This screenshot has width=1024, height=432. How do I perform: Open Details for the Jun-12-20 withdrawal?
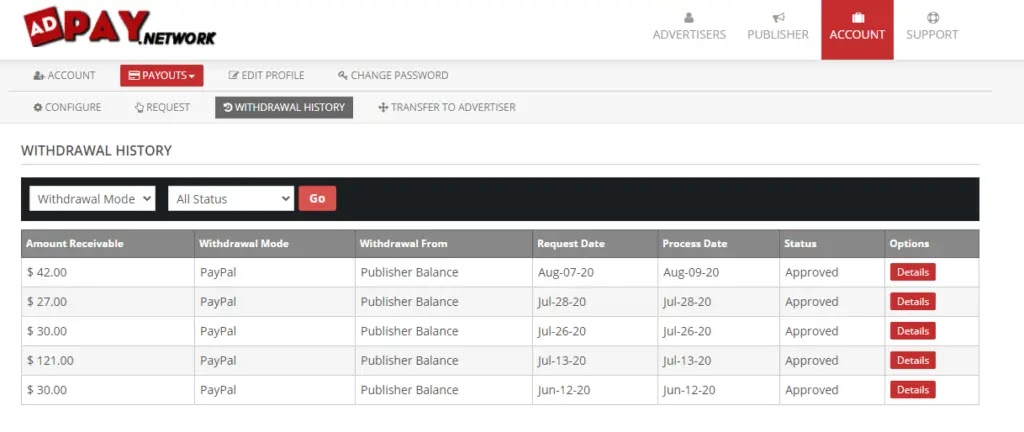pyautogui.click(x=912, y=390)
